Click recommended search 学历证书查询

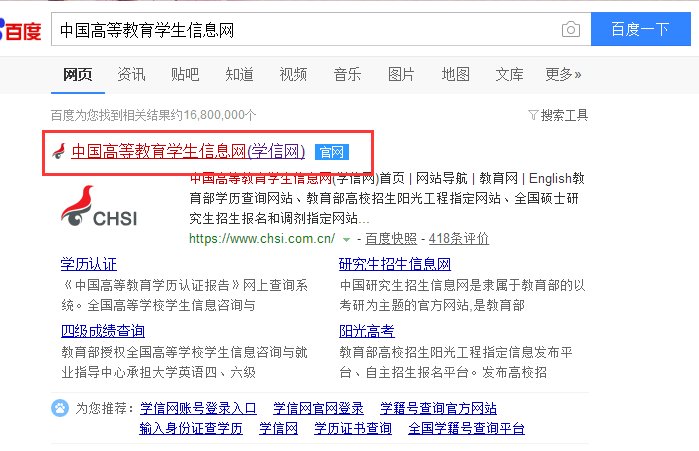353,428
